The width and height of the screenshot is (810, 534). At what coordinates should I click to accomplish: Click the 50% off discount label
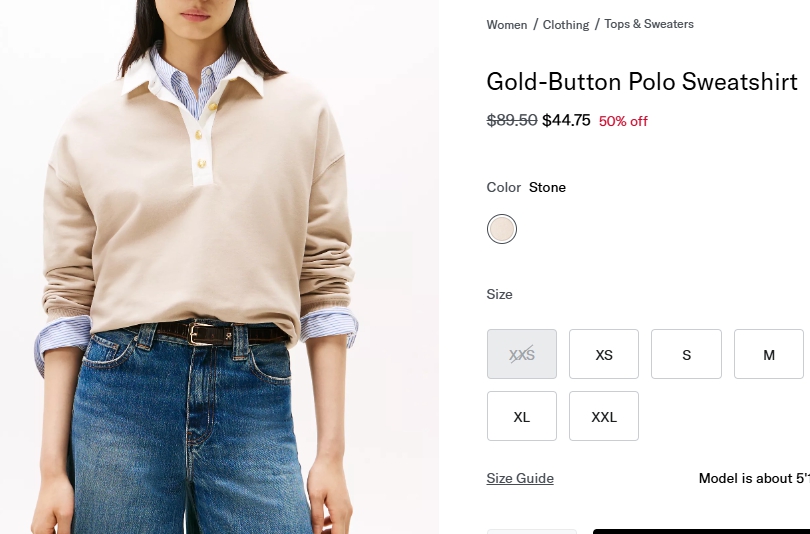click(x=623, y=121)
